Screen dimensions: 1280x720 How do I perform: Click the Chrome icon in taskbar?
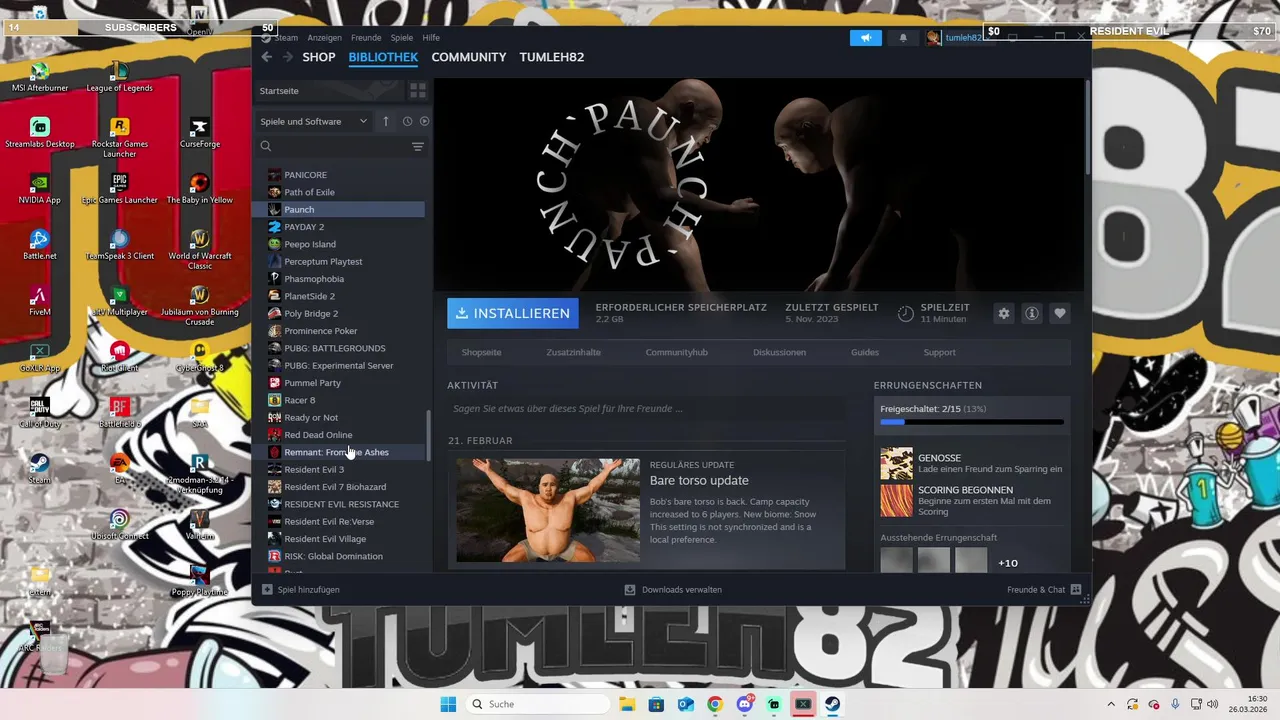(715, 704)
